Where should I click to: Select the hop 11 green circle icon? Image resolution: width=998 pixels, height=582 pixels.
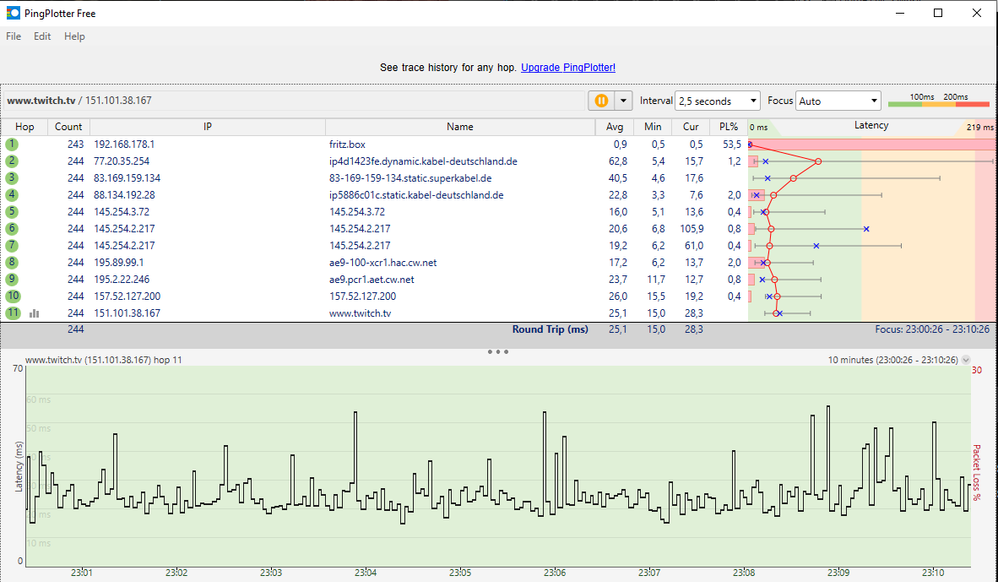click(13, 313)
